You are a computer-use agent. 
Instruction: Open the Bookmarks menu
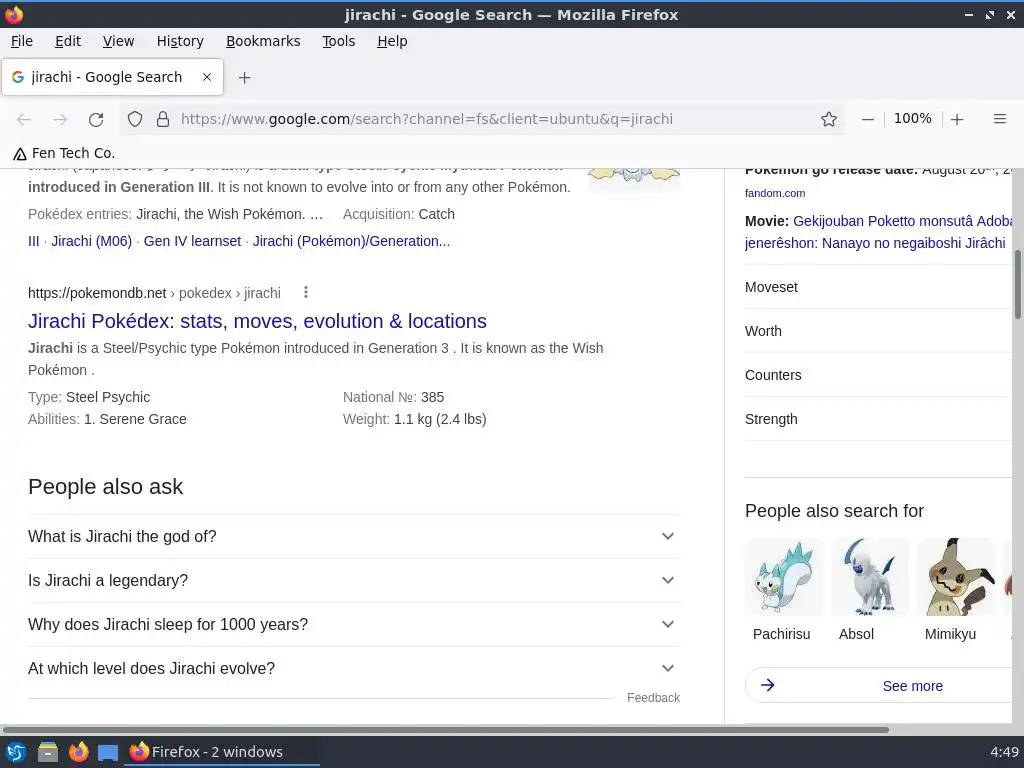pyautogui.click(x=263, y=41)
